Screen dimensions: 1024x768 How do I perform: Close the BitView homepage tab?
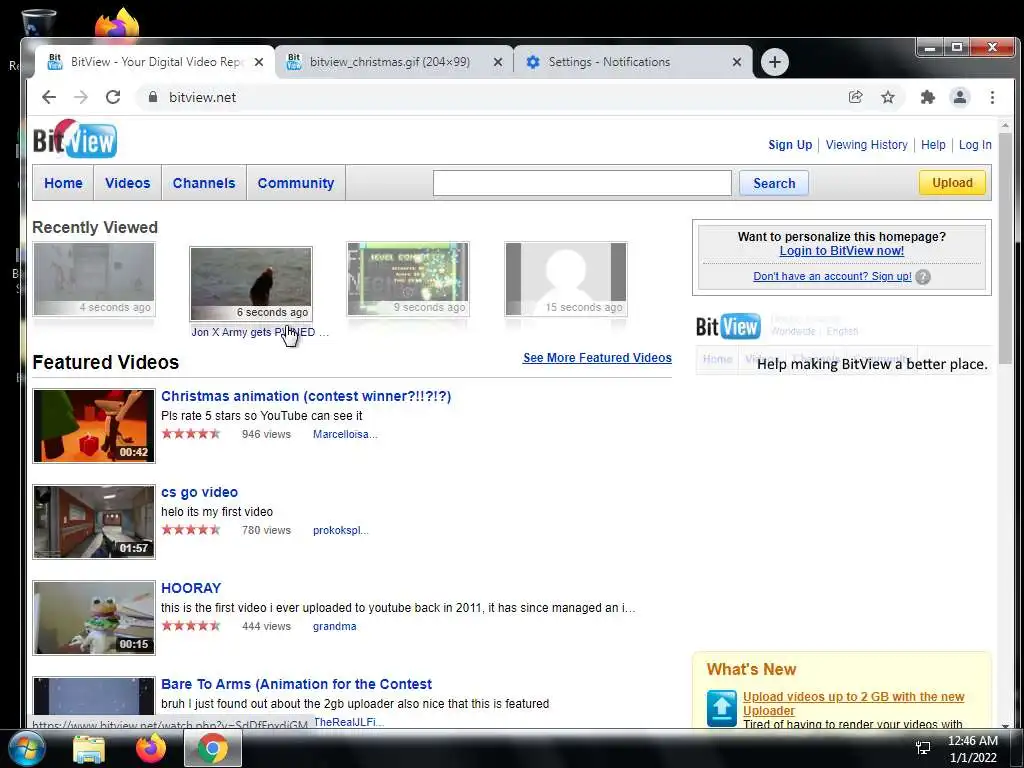tap(259, 62)
